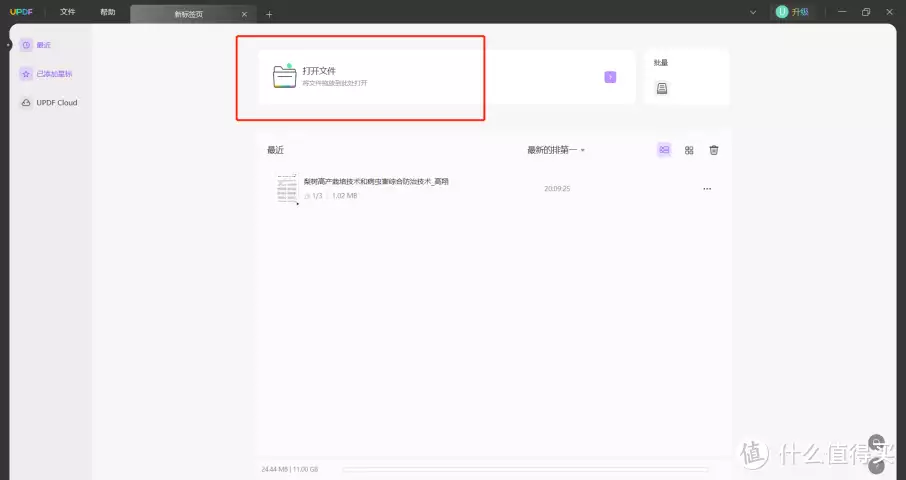Viewport: 906px width, 480px height.
Task: Expand the tab list chevron in title bar
Action: coord(753,12)
